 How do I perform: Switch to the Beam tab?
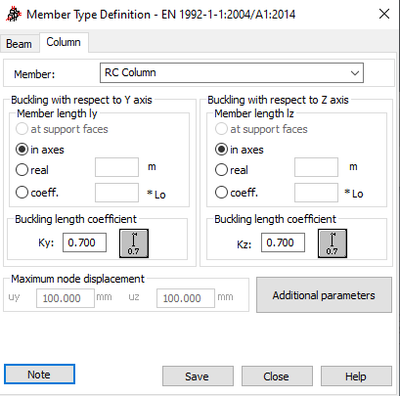tap(19, 44)
